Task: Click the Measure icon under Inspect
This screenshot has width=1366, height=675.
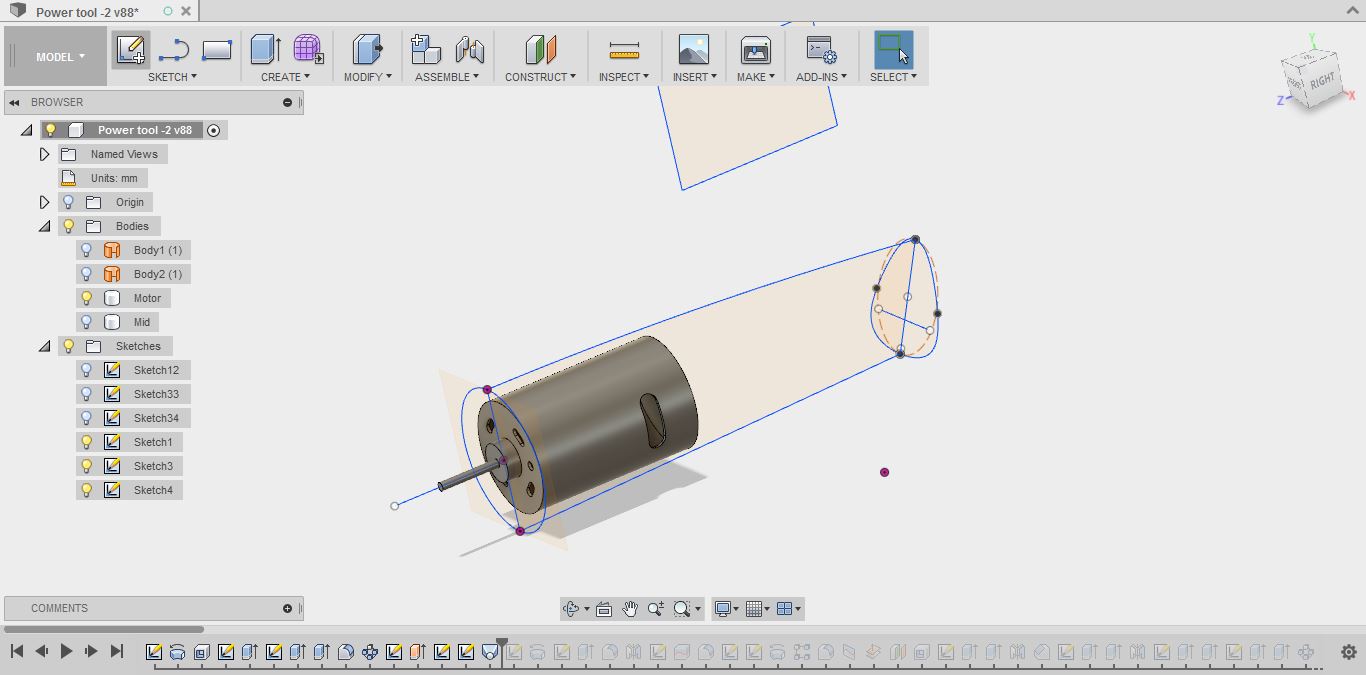Action: [623, 50]
